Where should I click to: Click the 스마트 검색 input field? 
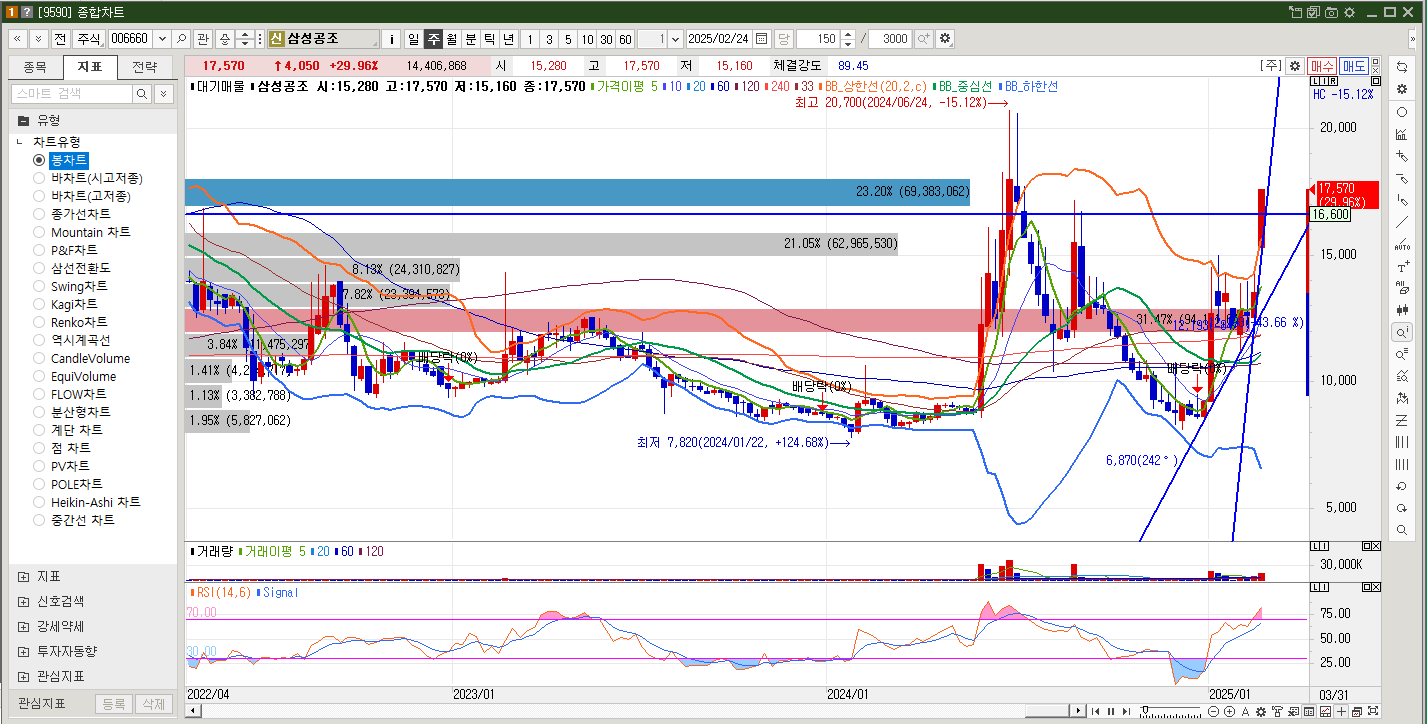pyautogui.click(x=71, y=93)
